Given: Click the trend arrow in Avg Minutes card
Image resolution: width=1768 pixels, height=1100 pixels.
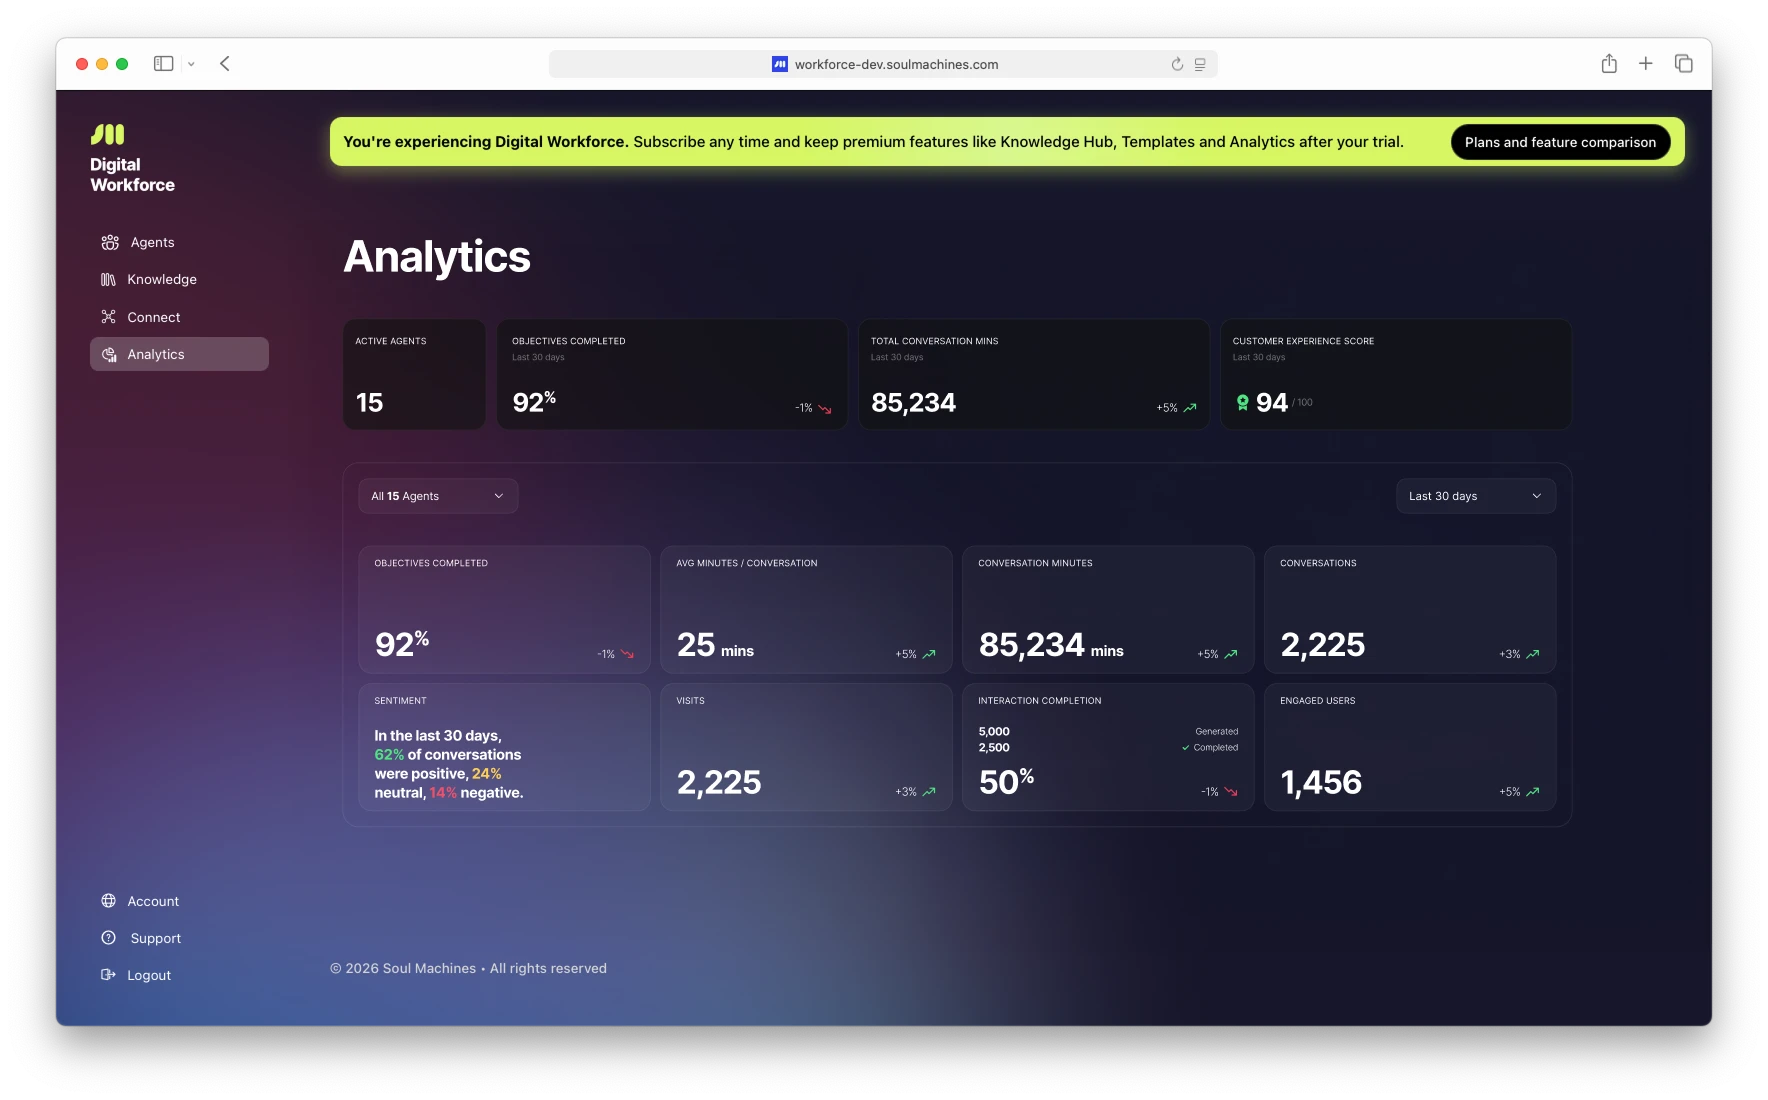Looking at the screenshot, I should click(929, 654).
